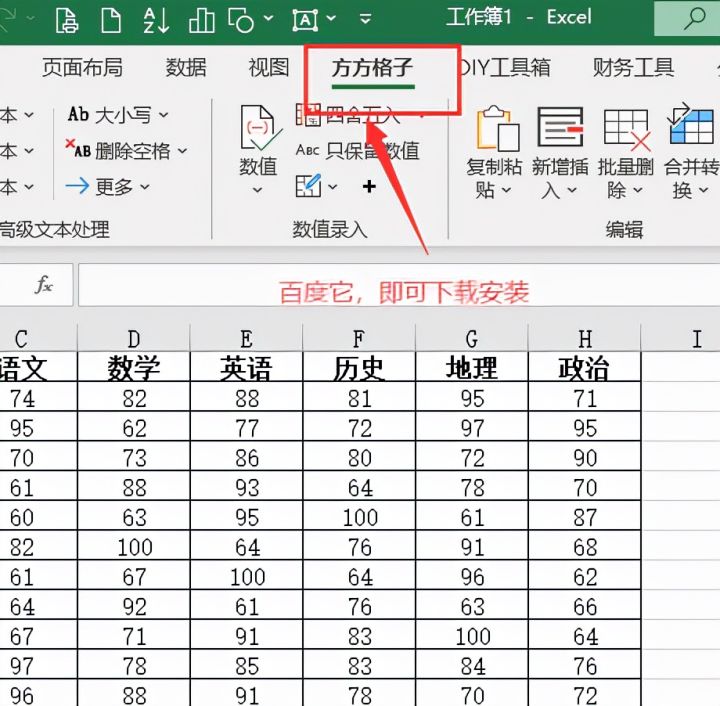The width and height of the screenshot is (720, 706).
Task: Click the 87 cell in the 政治 column
Action: pos(585,517)
